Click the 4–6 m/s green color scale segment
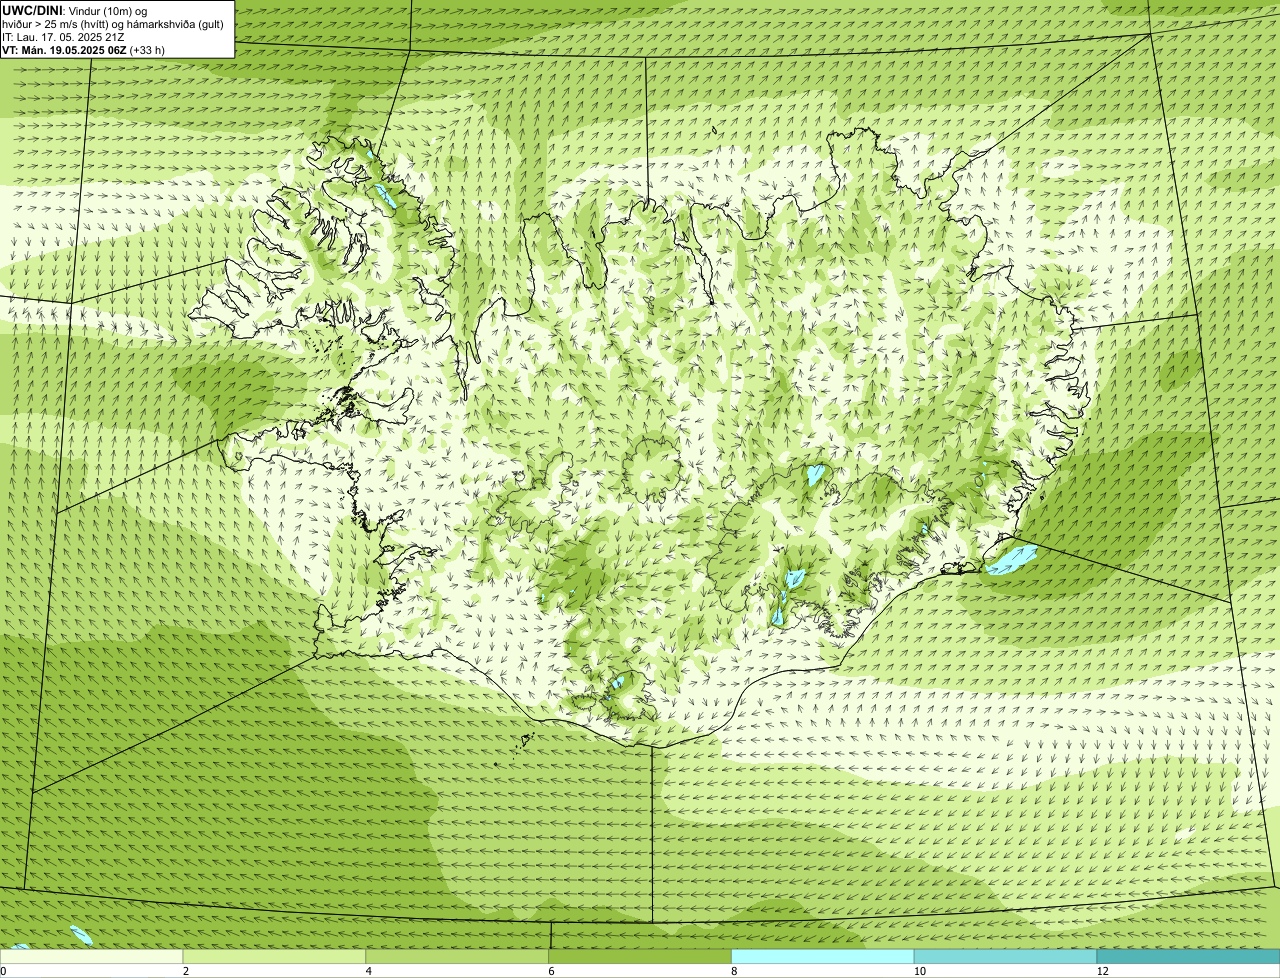 click(457, 956)
